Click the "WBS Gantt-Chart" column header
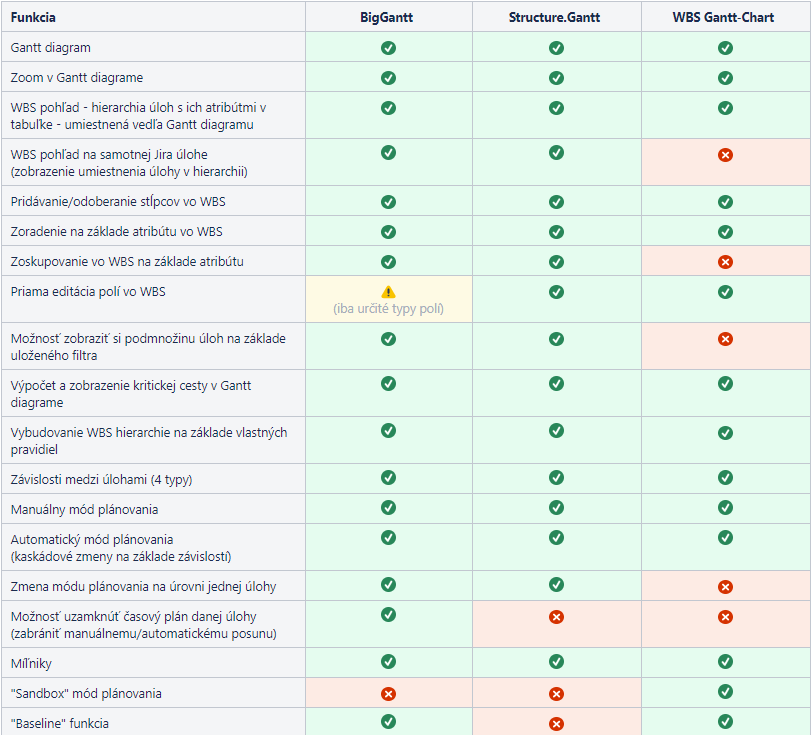The width and height of the screenshot is (812, 735). pos(723,18)
